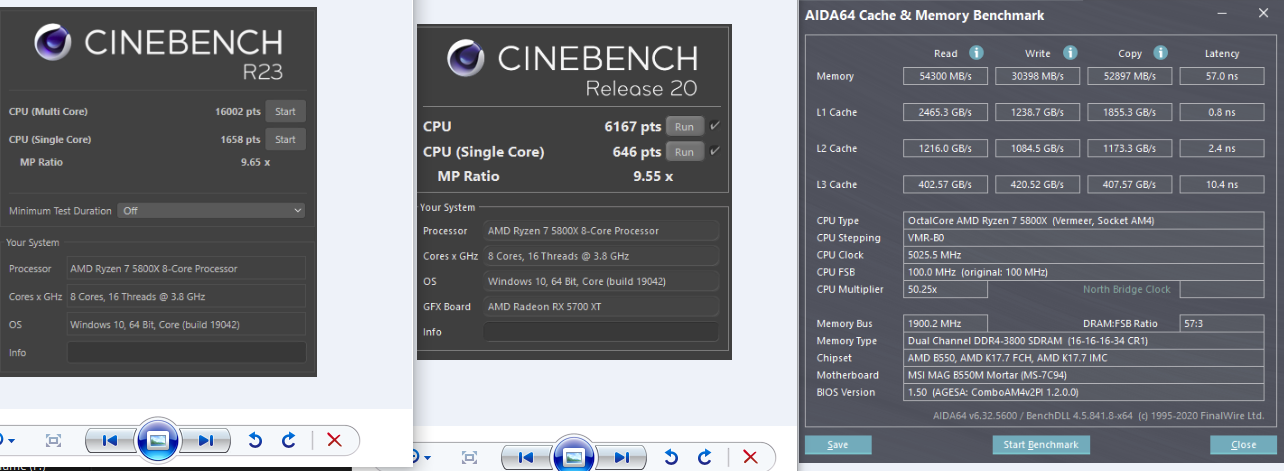Show previous image in left photo viewer
1284x471 pixels.
111,440
